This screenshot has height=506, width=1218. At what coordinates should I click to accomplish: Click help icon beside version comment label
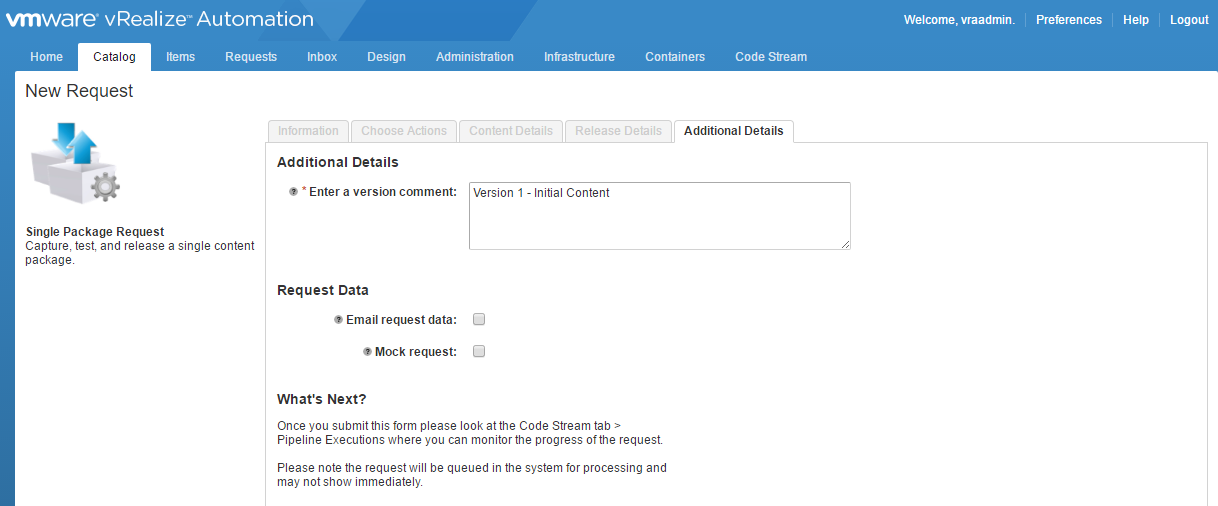[x=293, y=192]
